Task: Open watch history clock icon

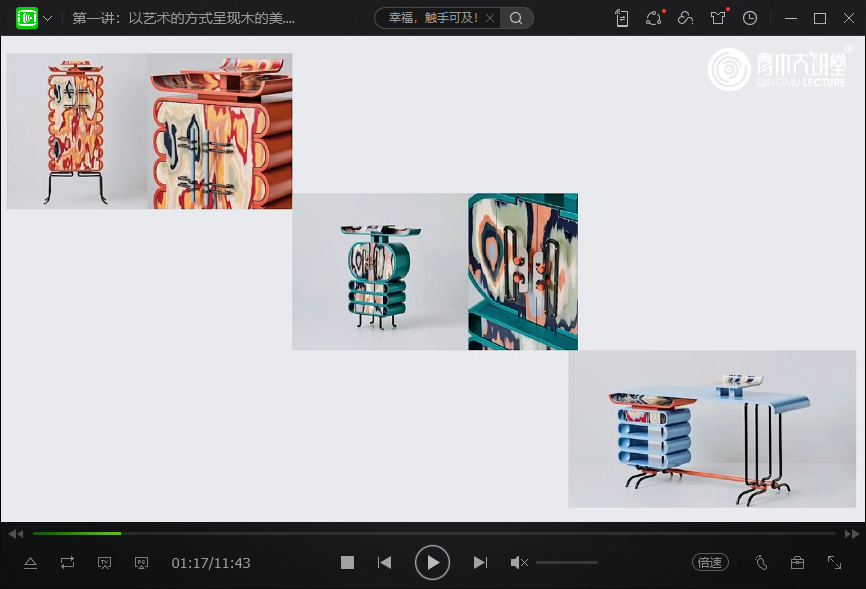Action: pyautogui.click(x=749, y=18)
